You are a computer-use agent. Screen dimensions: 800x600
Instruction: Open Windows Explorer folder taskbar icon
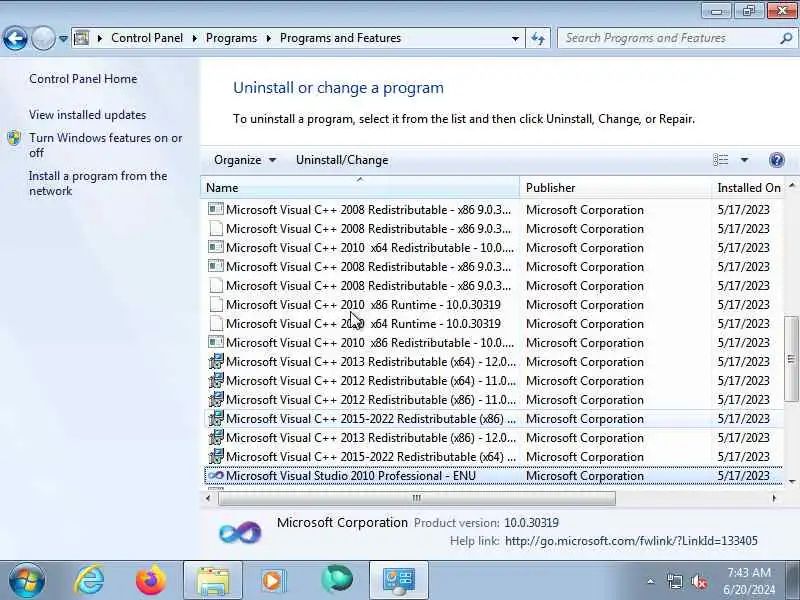point(213,580)
